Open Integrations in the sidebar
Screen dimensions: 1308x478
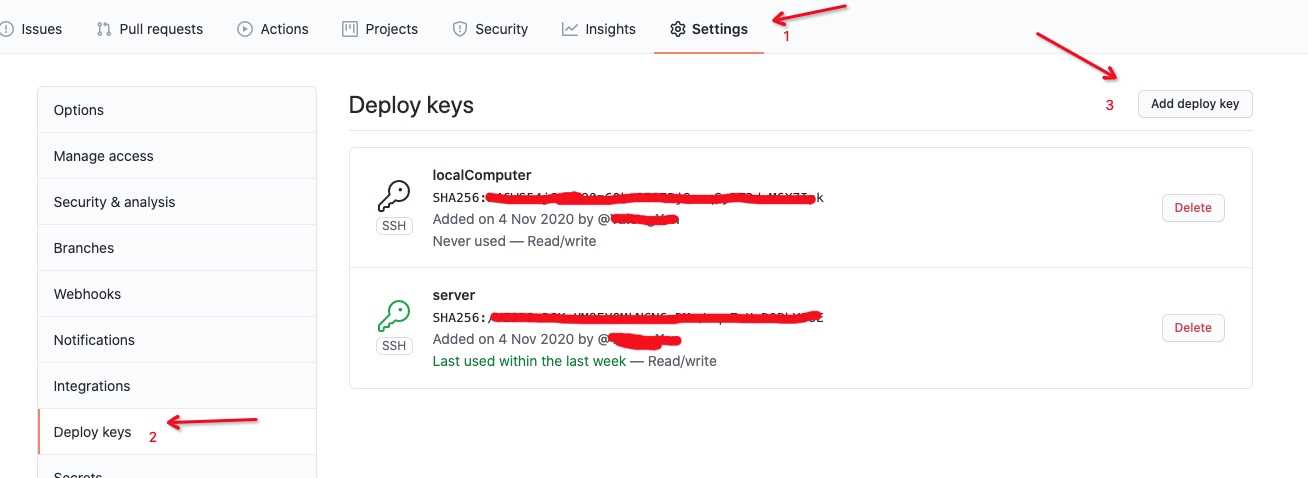pos(177,386)
